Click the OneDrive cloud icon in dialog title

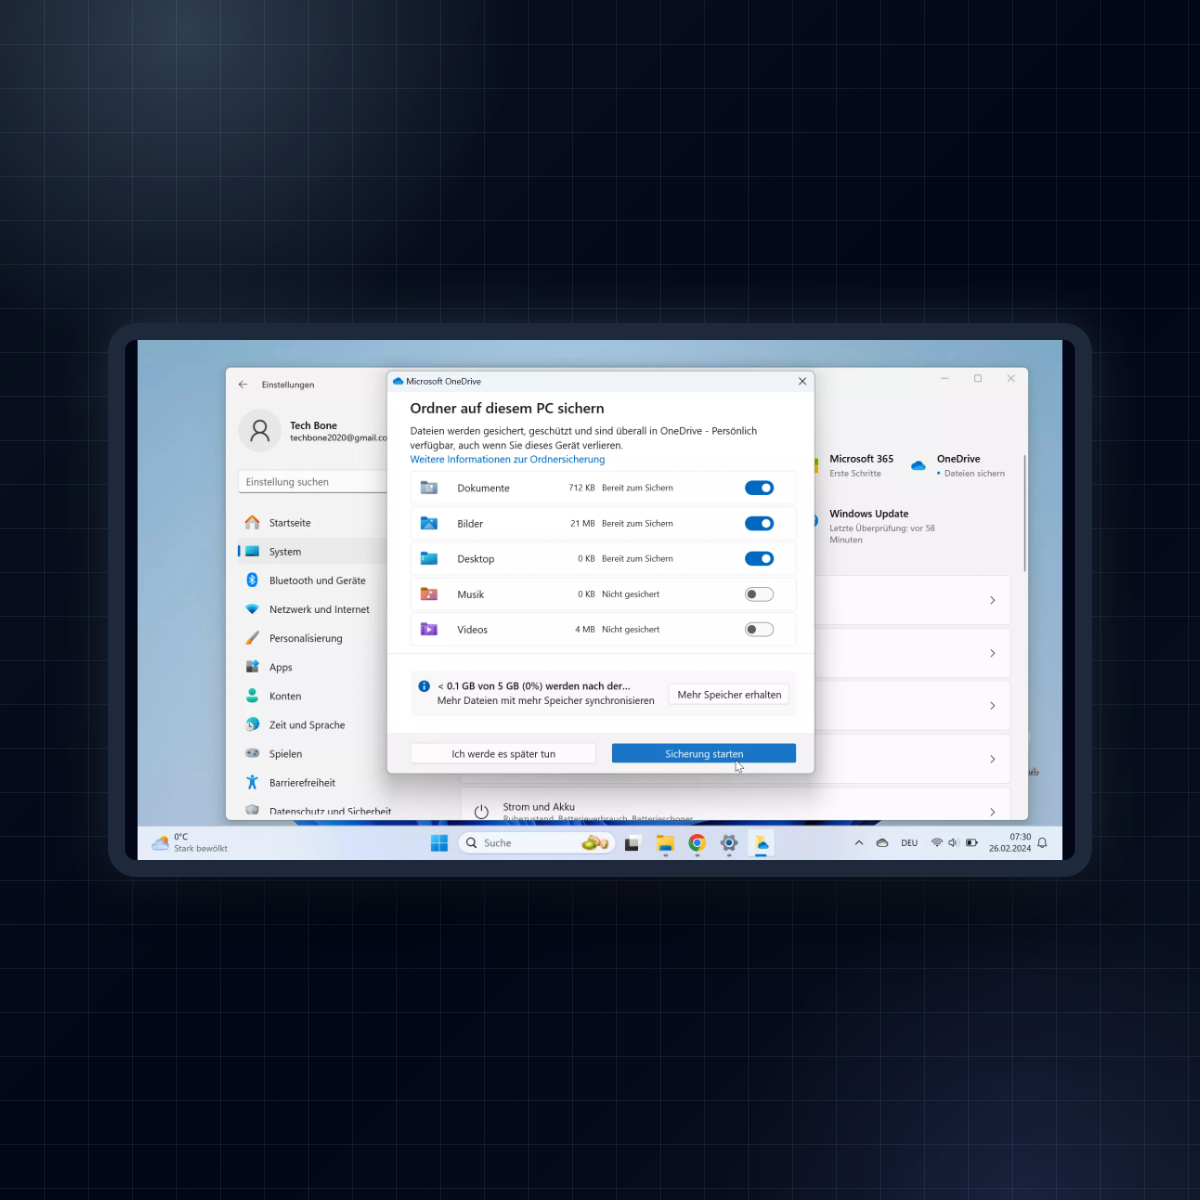tap(398, 381)
